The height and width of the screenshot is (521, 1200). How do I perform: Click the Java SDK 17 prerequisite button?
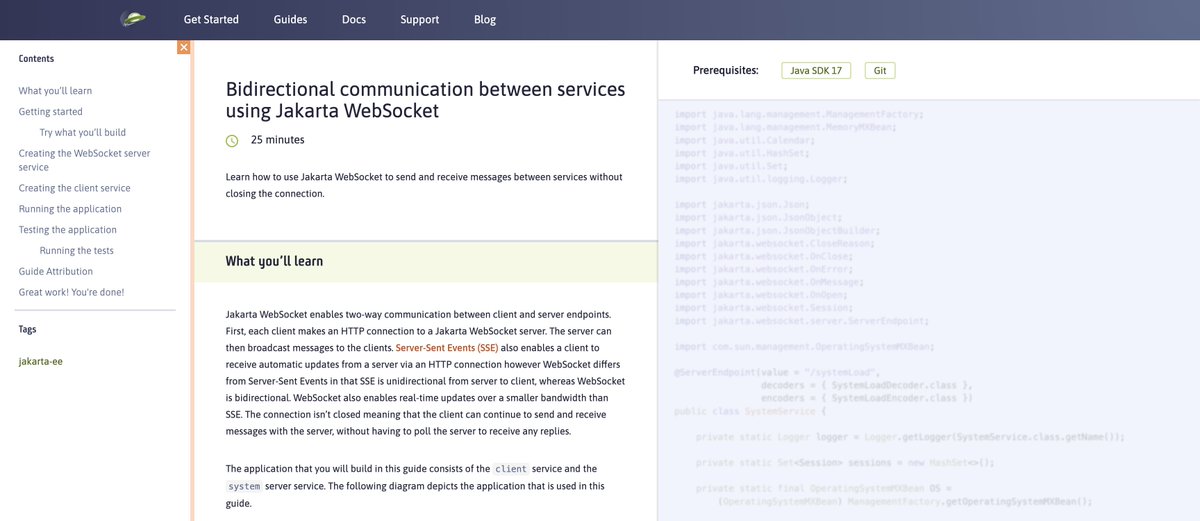tap(817, 71)
